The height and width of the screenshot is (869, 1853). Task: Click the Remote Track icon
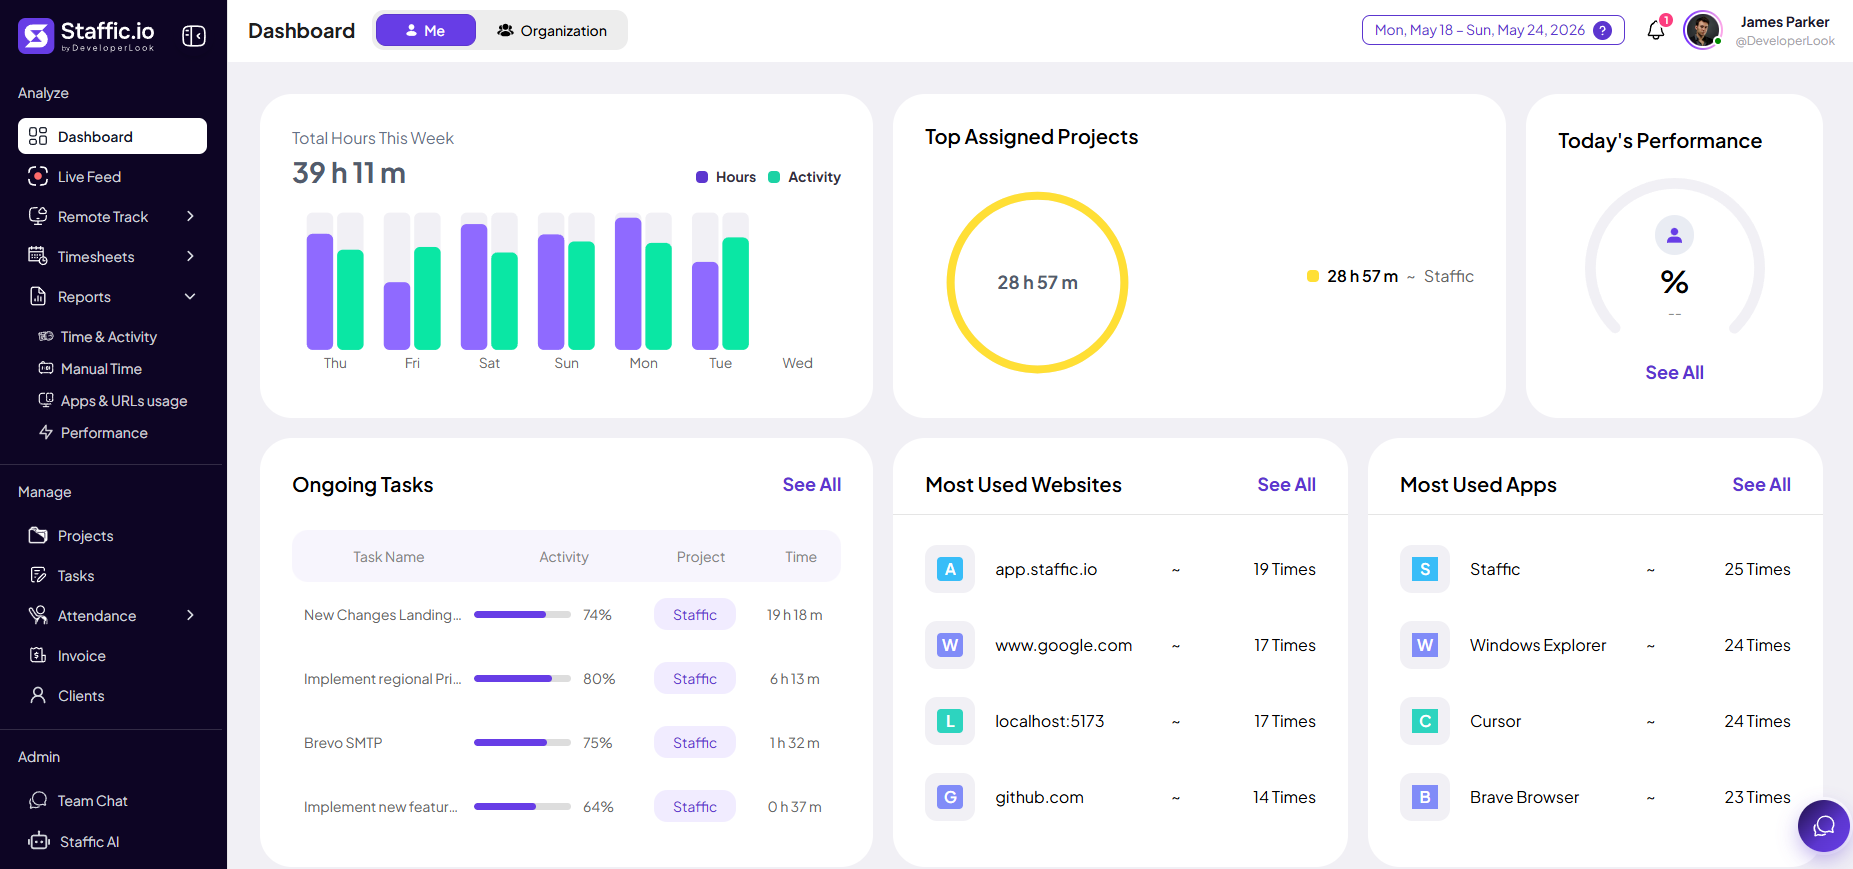point(38,216)
